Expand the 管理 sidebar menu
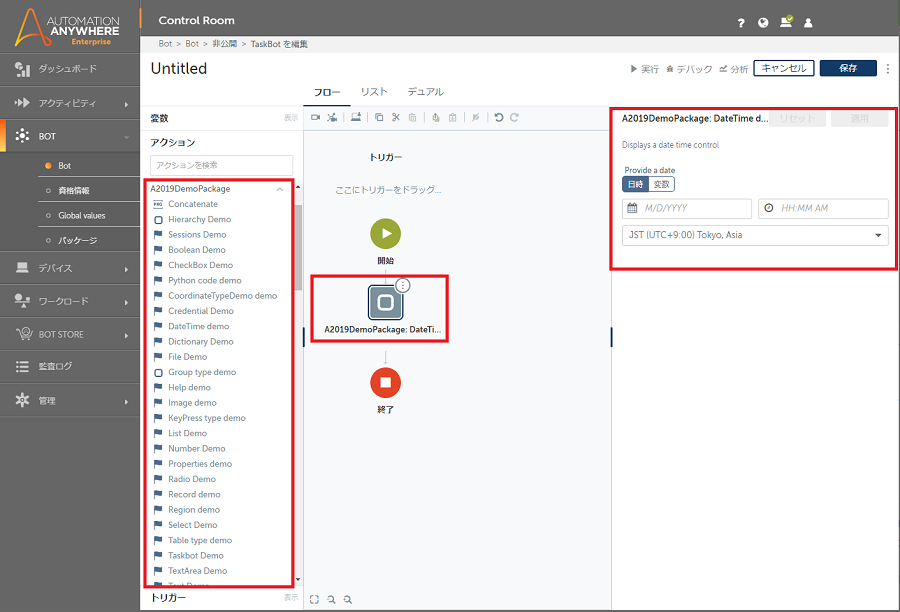900x612 pixels. click(x=70, y=401)
